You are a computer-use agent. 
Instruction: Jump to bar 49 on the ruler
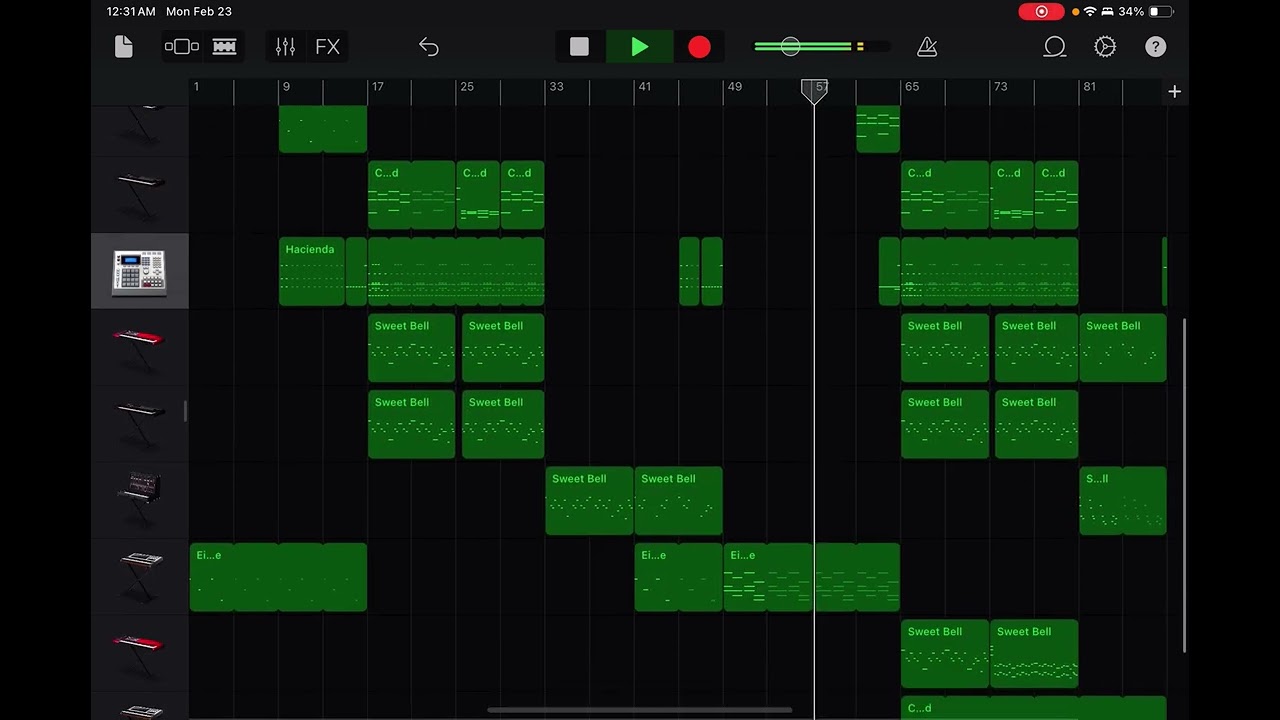coord(735,87)
